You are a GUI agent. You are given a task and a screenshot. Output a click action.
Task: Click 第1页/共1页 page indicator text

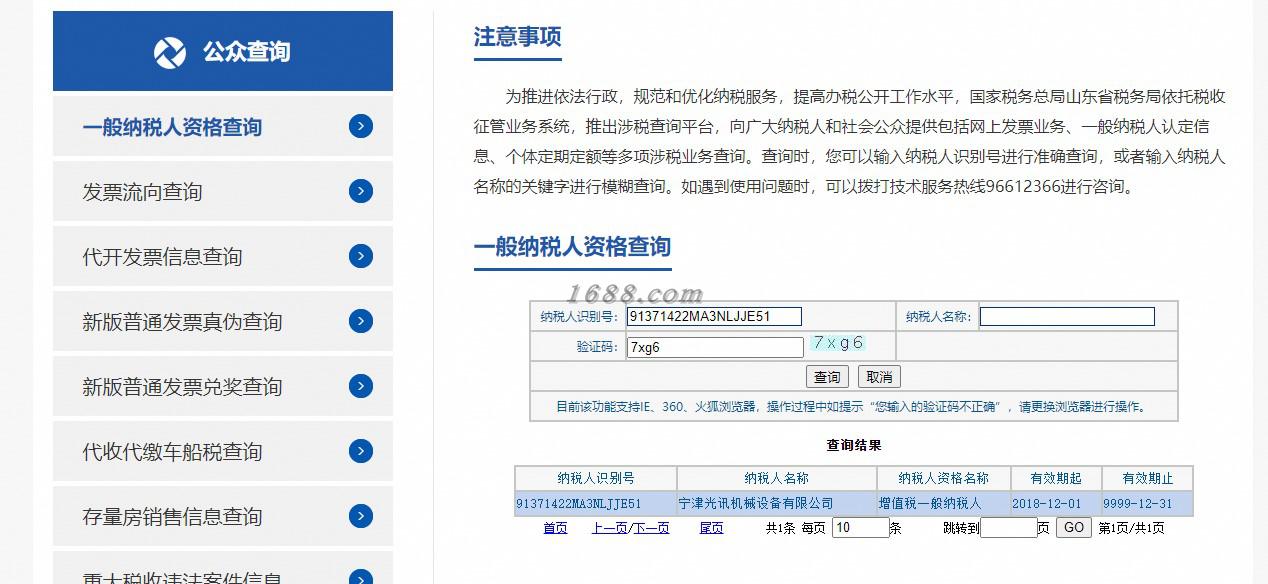[1131, 528]
